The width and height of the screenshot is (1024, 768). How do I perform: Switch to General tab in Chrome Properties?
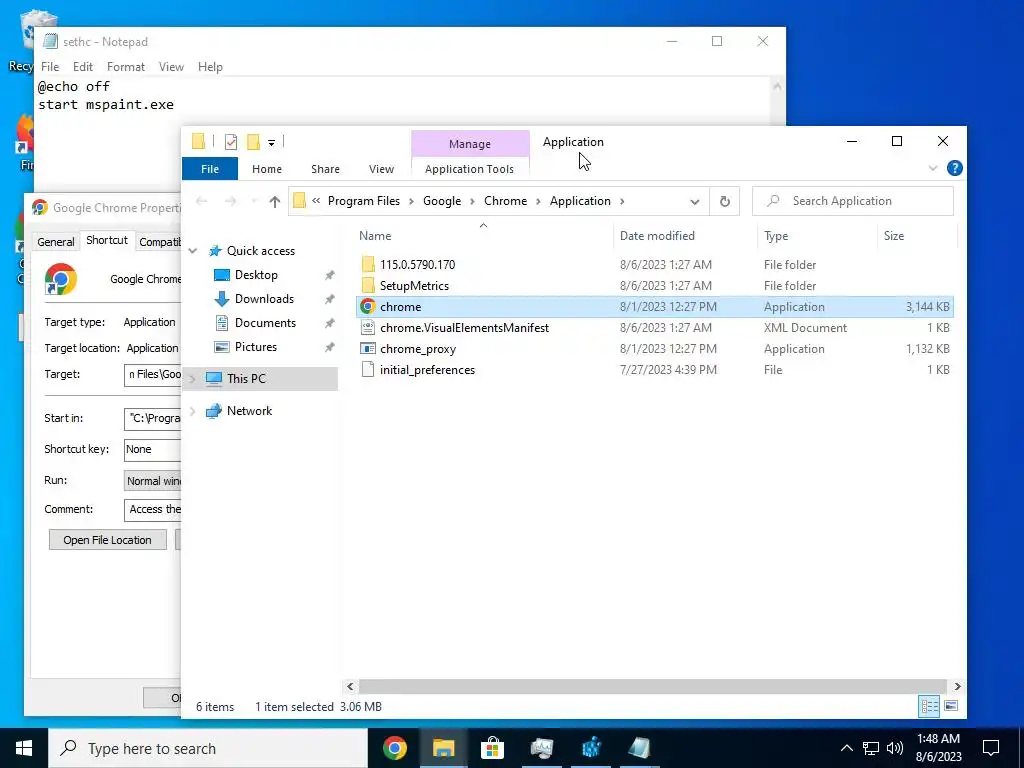coord(56,242)
